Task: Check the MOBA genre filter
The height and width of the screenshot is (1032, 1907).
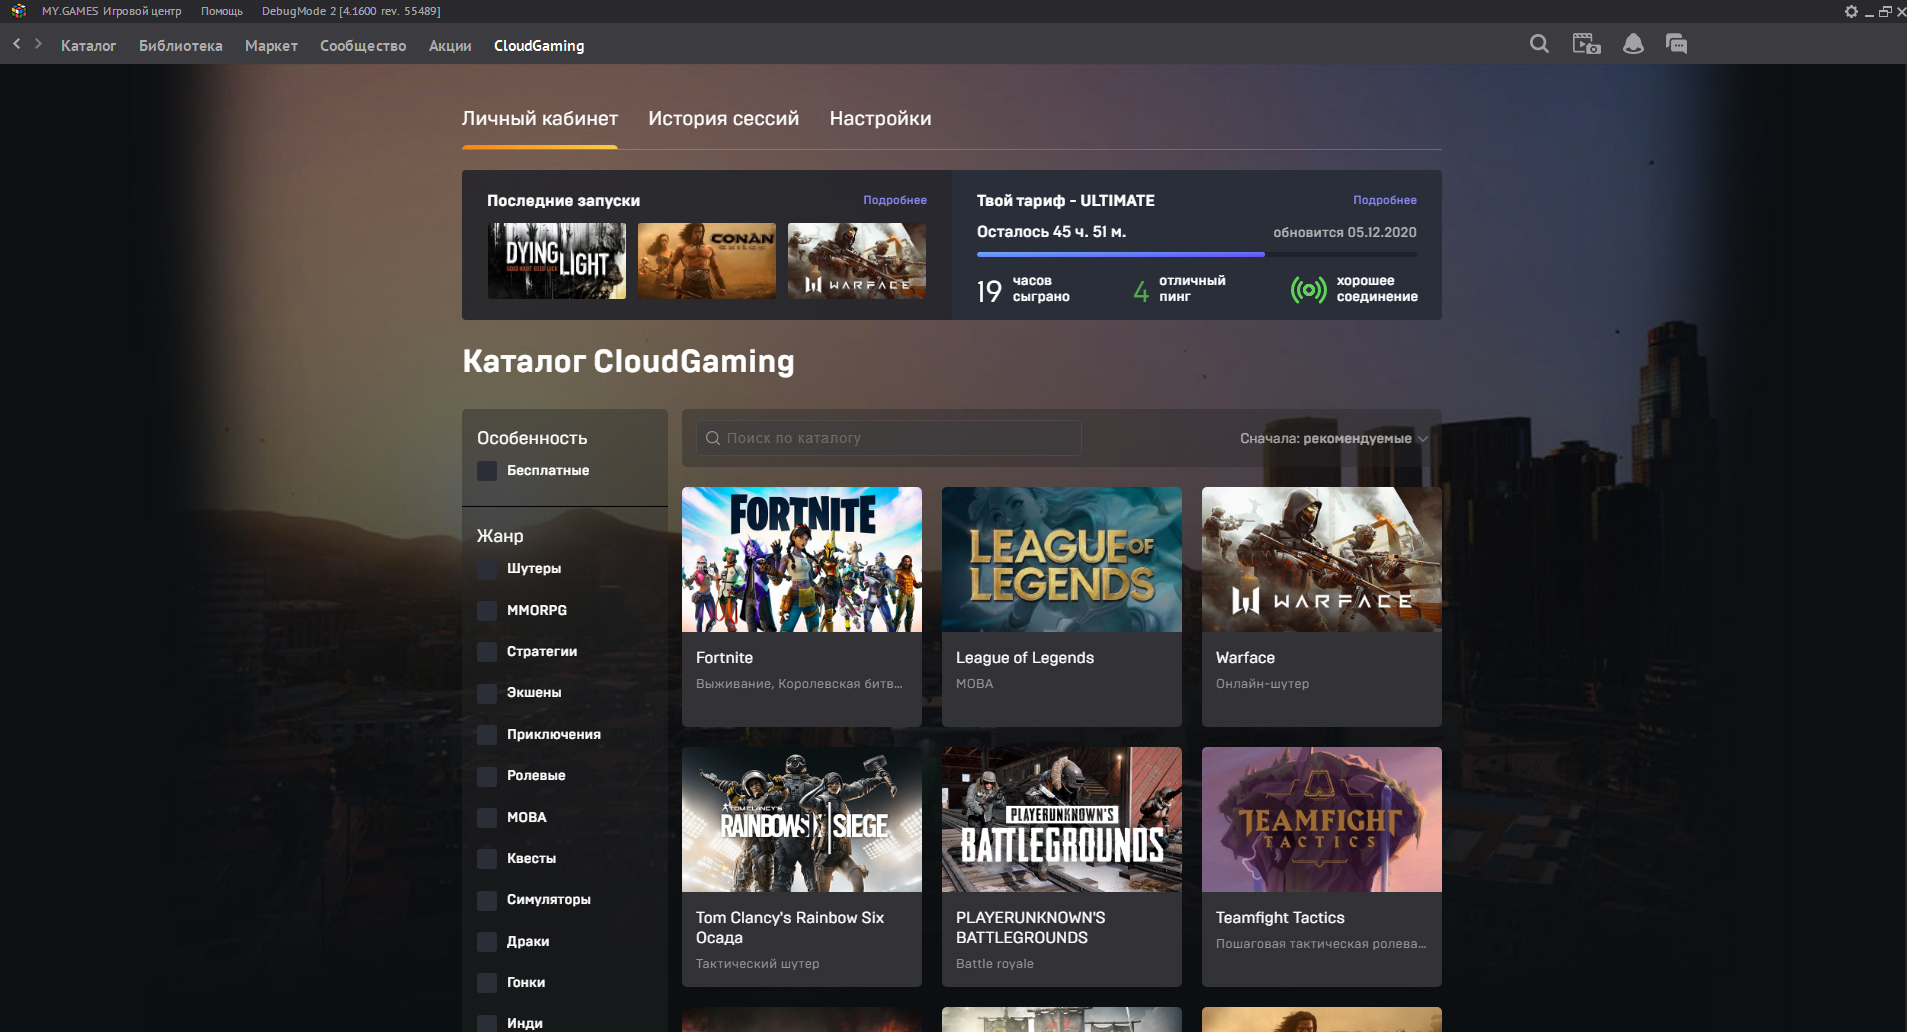Action: pyautogui.click(x=487, y=818)
